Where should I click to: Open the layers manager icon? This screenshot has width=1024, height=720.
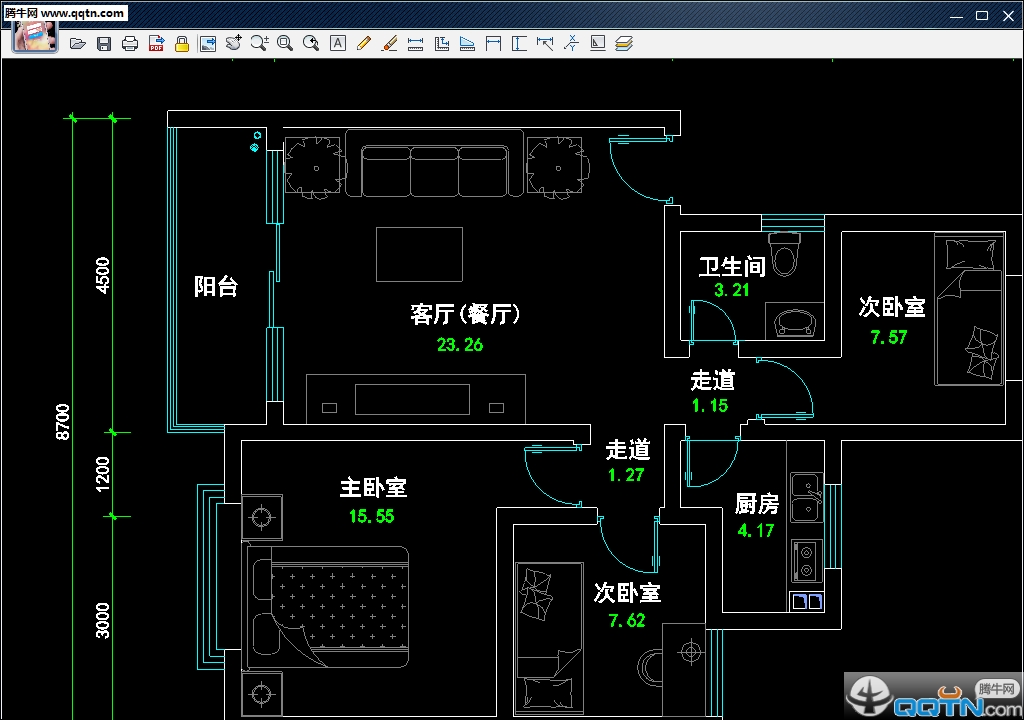pyautogui.click(x=624, y=43)
